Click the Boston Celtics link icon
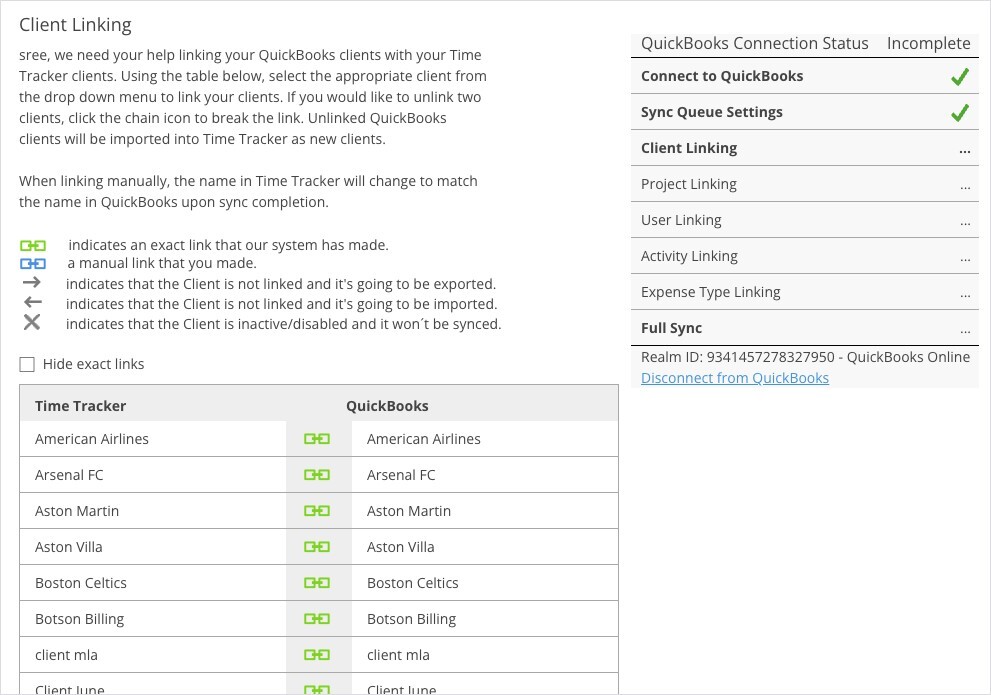 (x=317, y=583)
